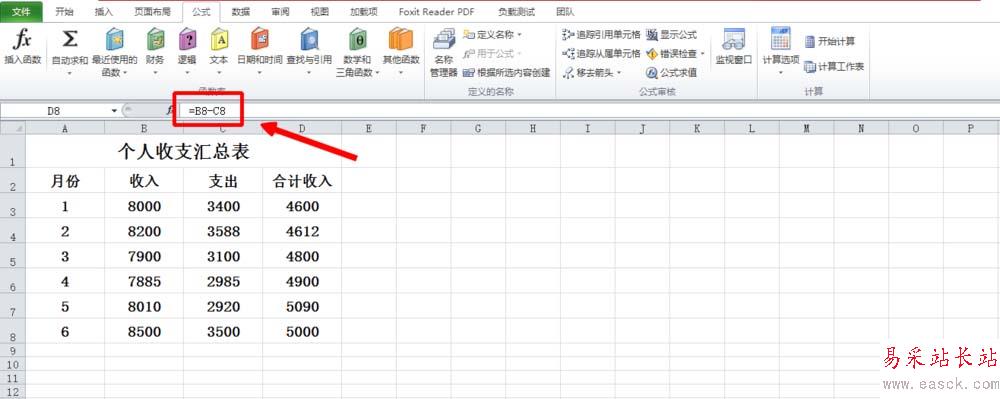Image resolution: width=1000 pixels, height=399 pixels.
Task: Select column header H
Action: point(533,128)
